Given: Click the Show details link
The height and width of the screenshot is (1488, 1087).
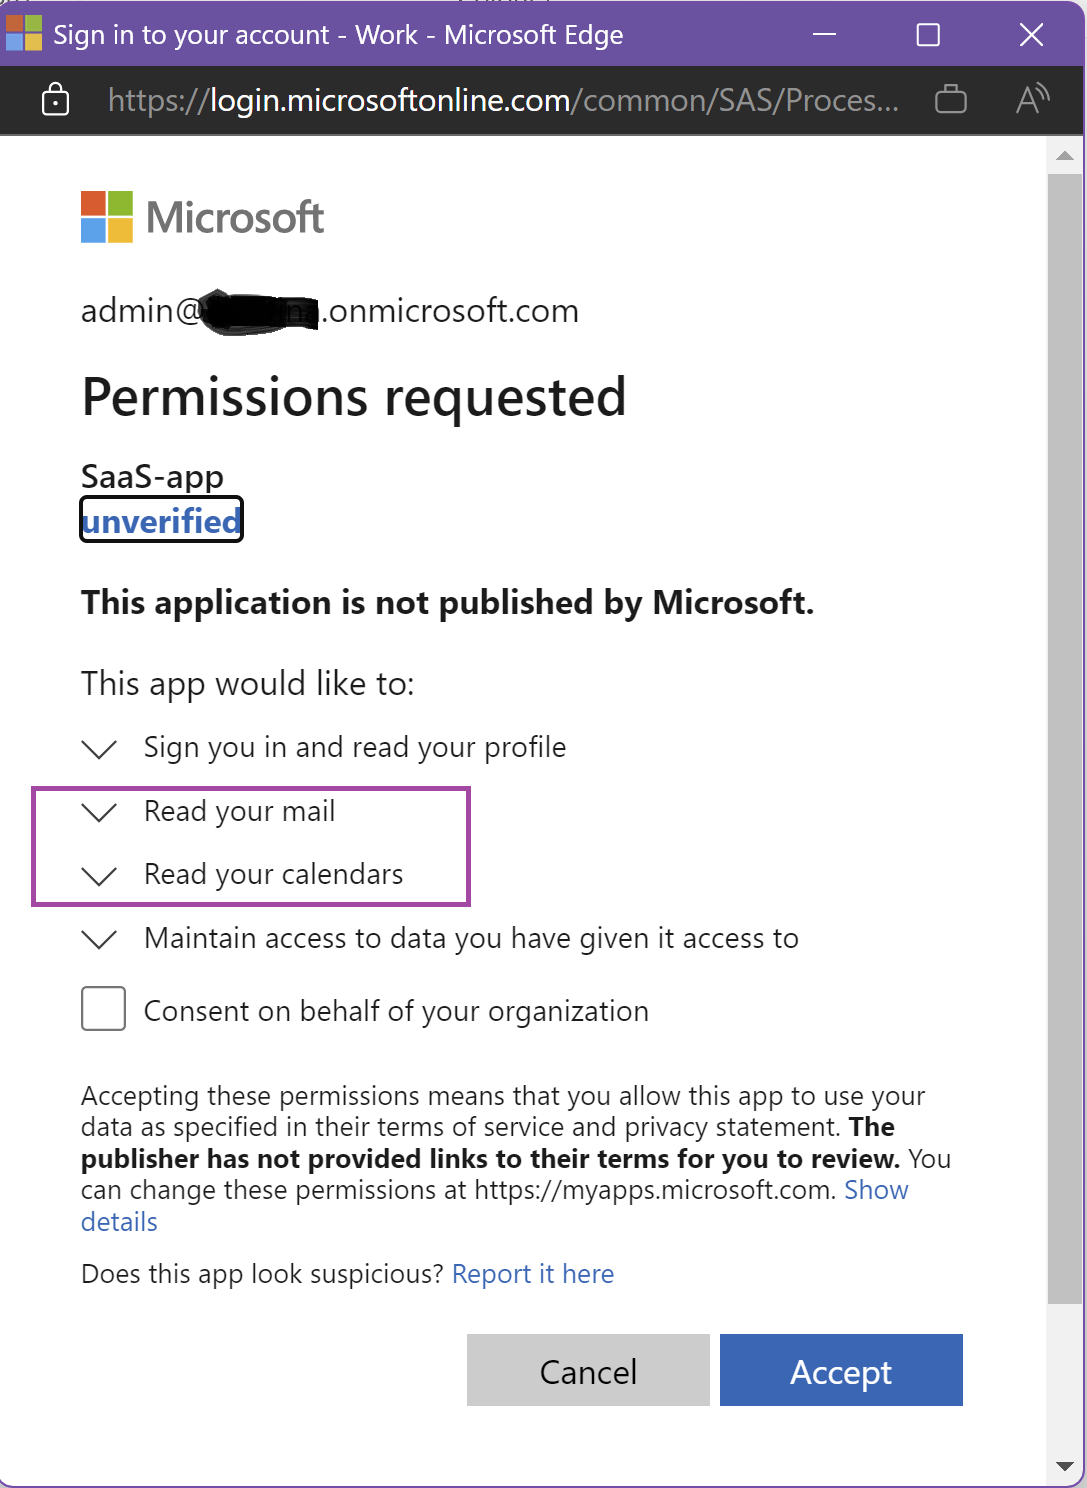Looking at the screenshot, I should 876,1190.
